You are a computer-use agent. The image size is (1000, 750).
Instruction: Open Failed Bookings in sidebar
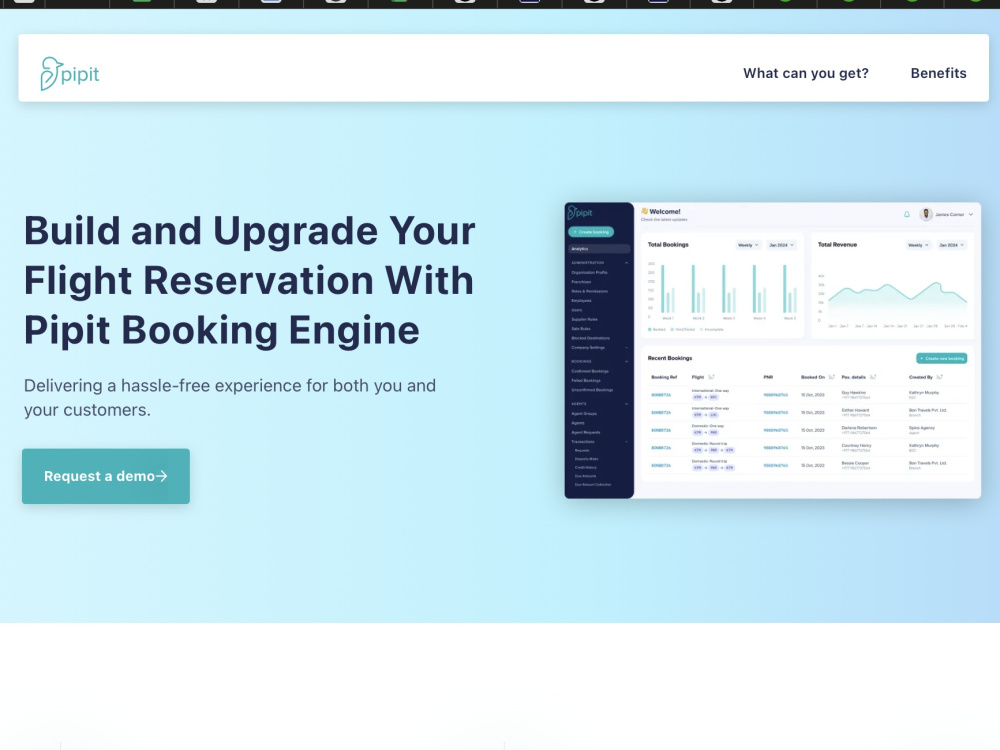coord(586,381)
